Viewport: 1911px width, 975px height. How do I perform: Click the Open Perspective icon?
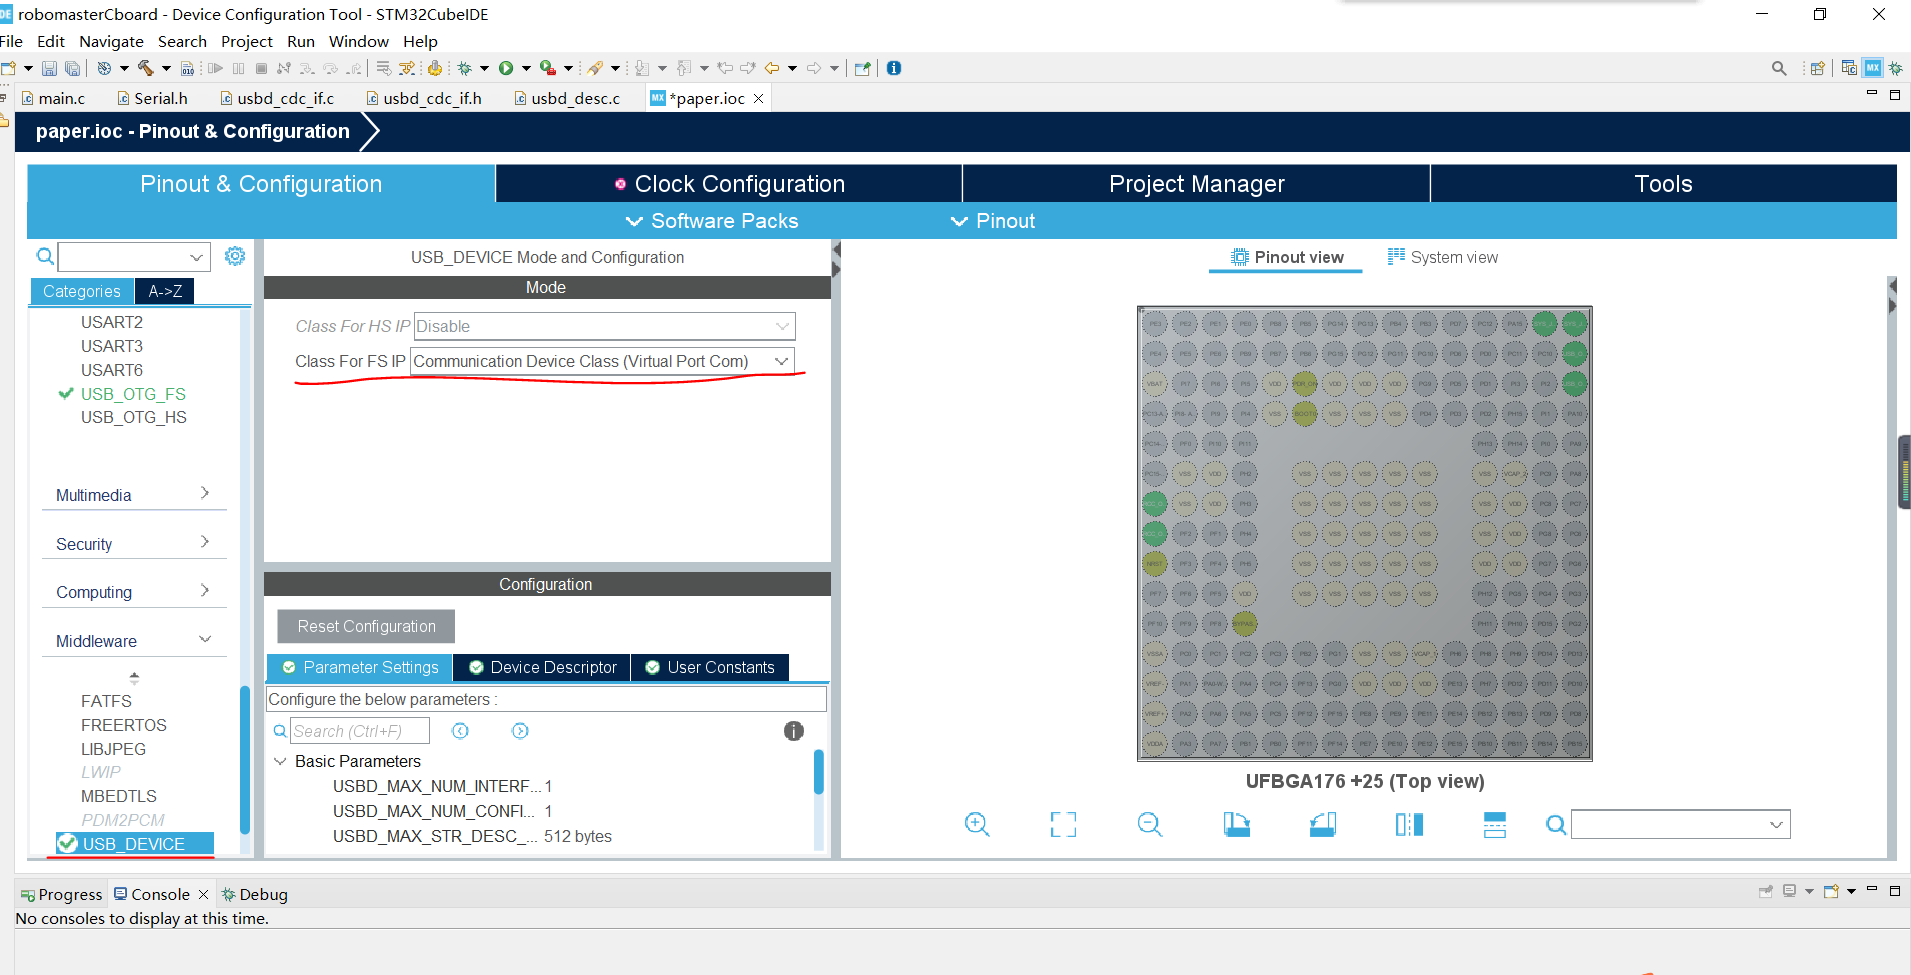tap(1818, 68)
